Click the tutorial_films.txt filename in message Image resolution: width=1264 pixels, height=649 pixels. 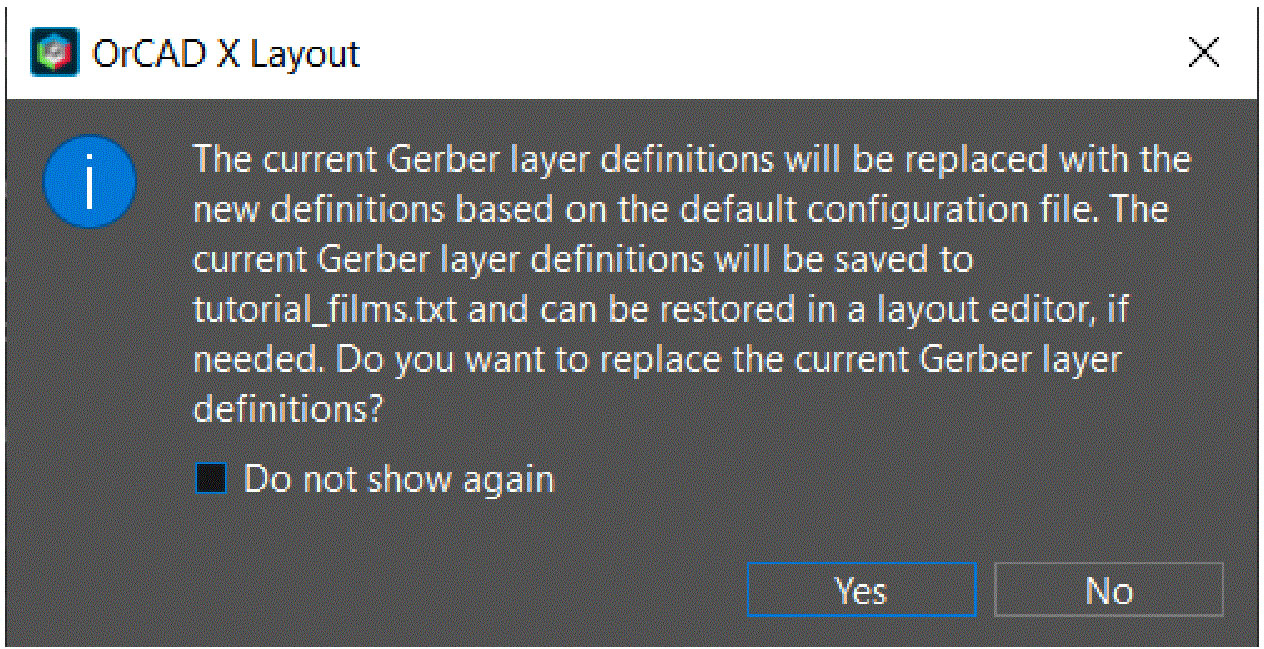326,309
